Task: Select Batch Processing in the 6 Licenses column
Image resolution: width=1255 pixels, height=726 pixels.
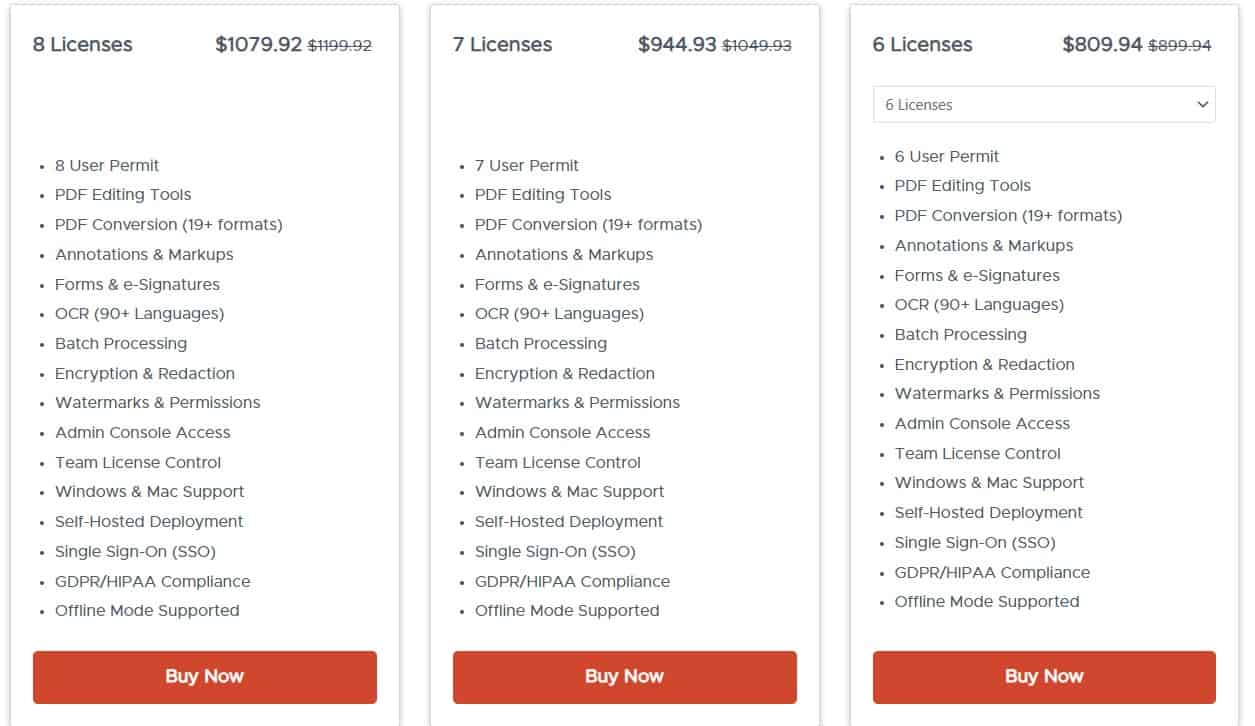Action: [x=960, y=334]
